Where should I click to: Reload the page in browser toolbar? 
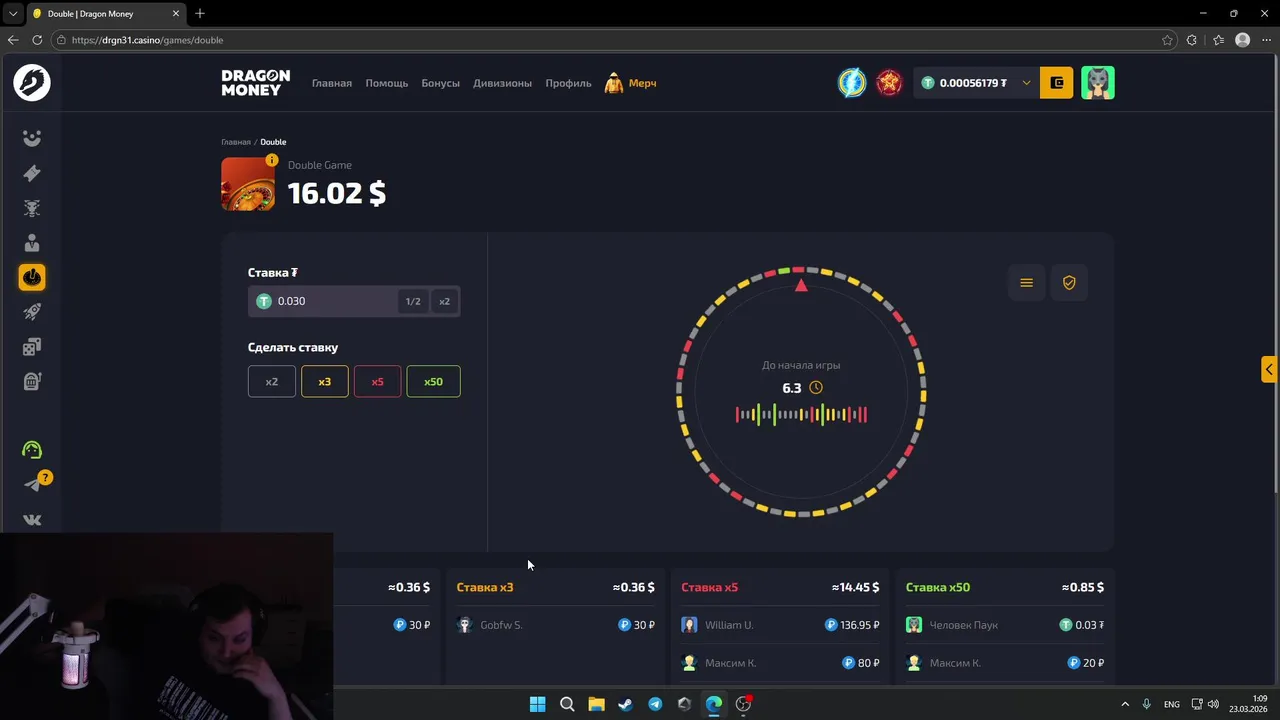pyautogui.click(x=37, y=40)
